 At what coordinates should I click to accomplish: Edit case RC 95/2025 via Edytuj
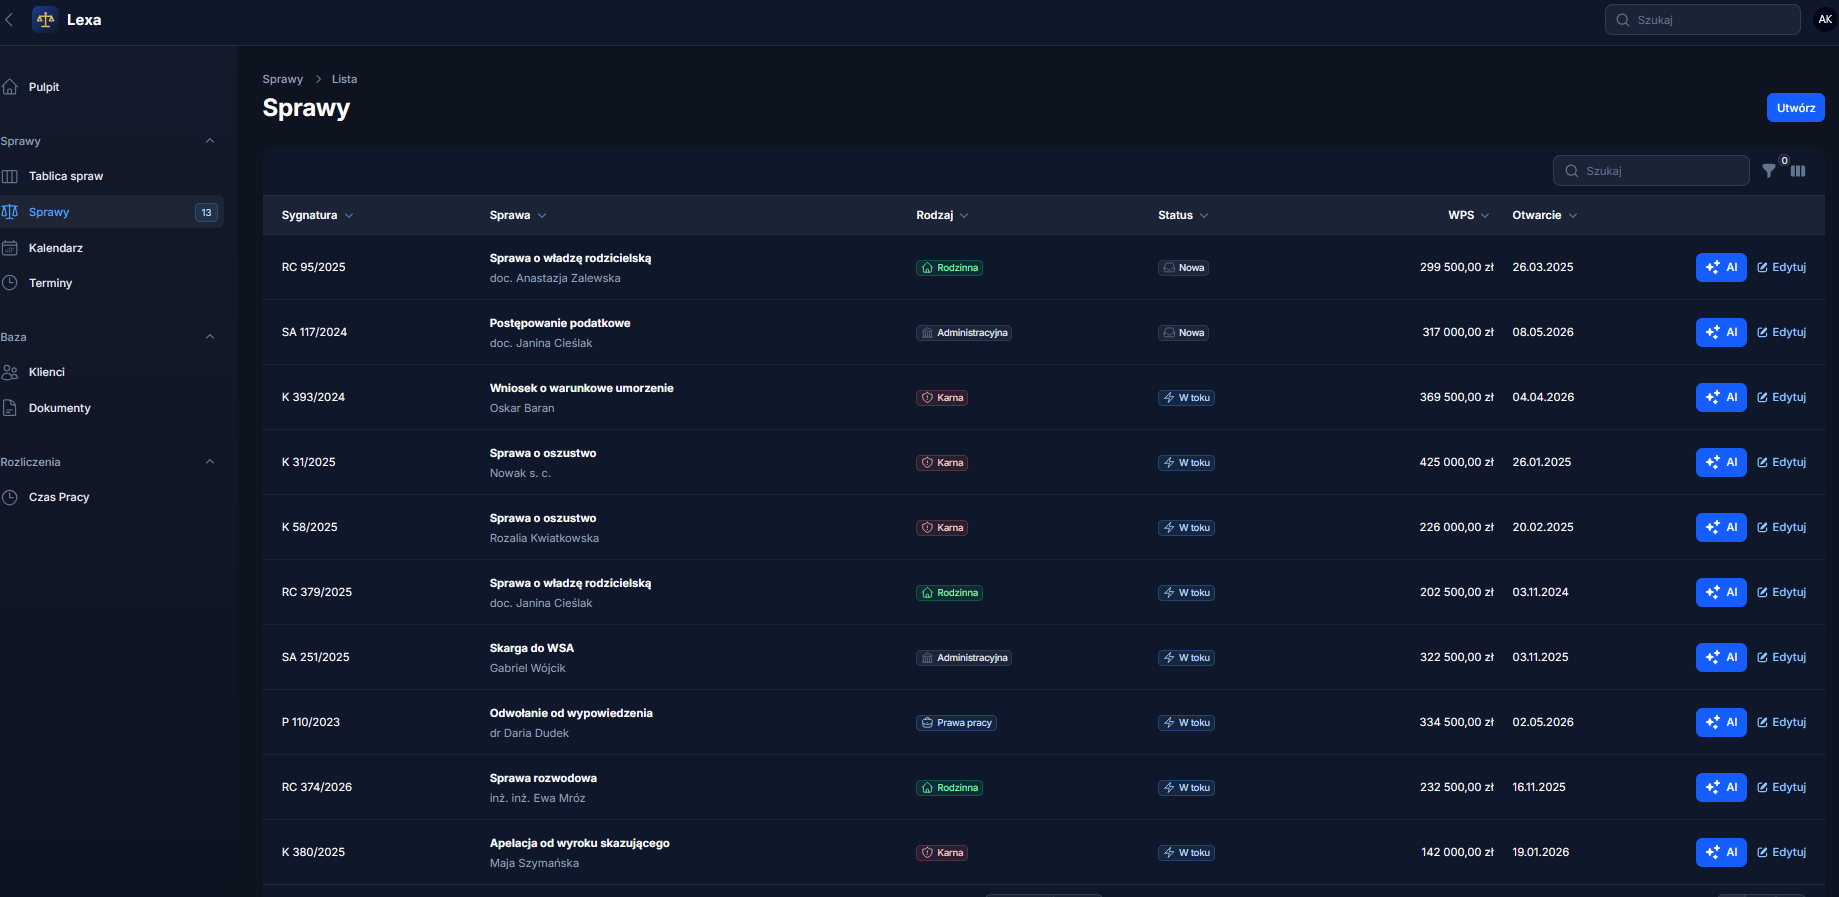coord(1782,267)
